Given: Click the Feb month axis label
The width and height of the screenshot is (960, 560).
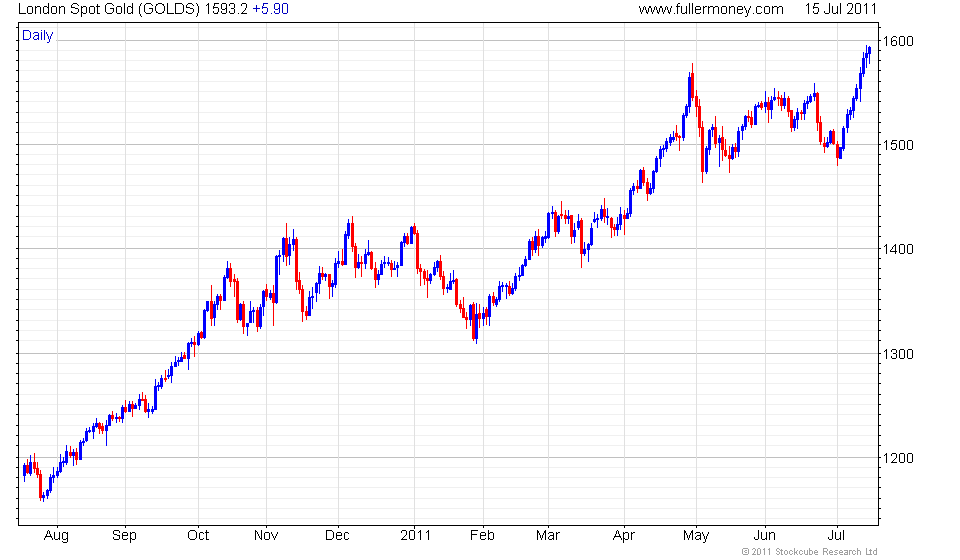Looking at the screenshot, I should 482,536.
